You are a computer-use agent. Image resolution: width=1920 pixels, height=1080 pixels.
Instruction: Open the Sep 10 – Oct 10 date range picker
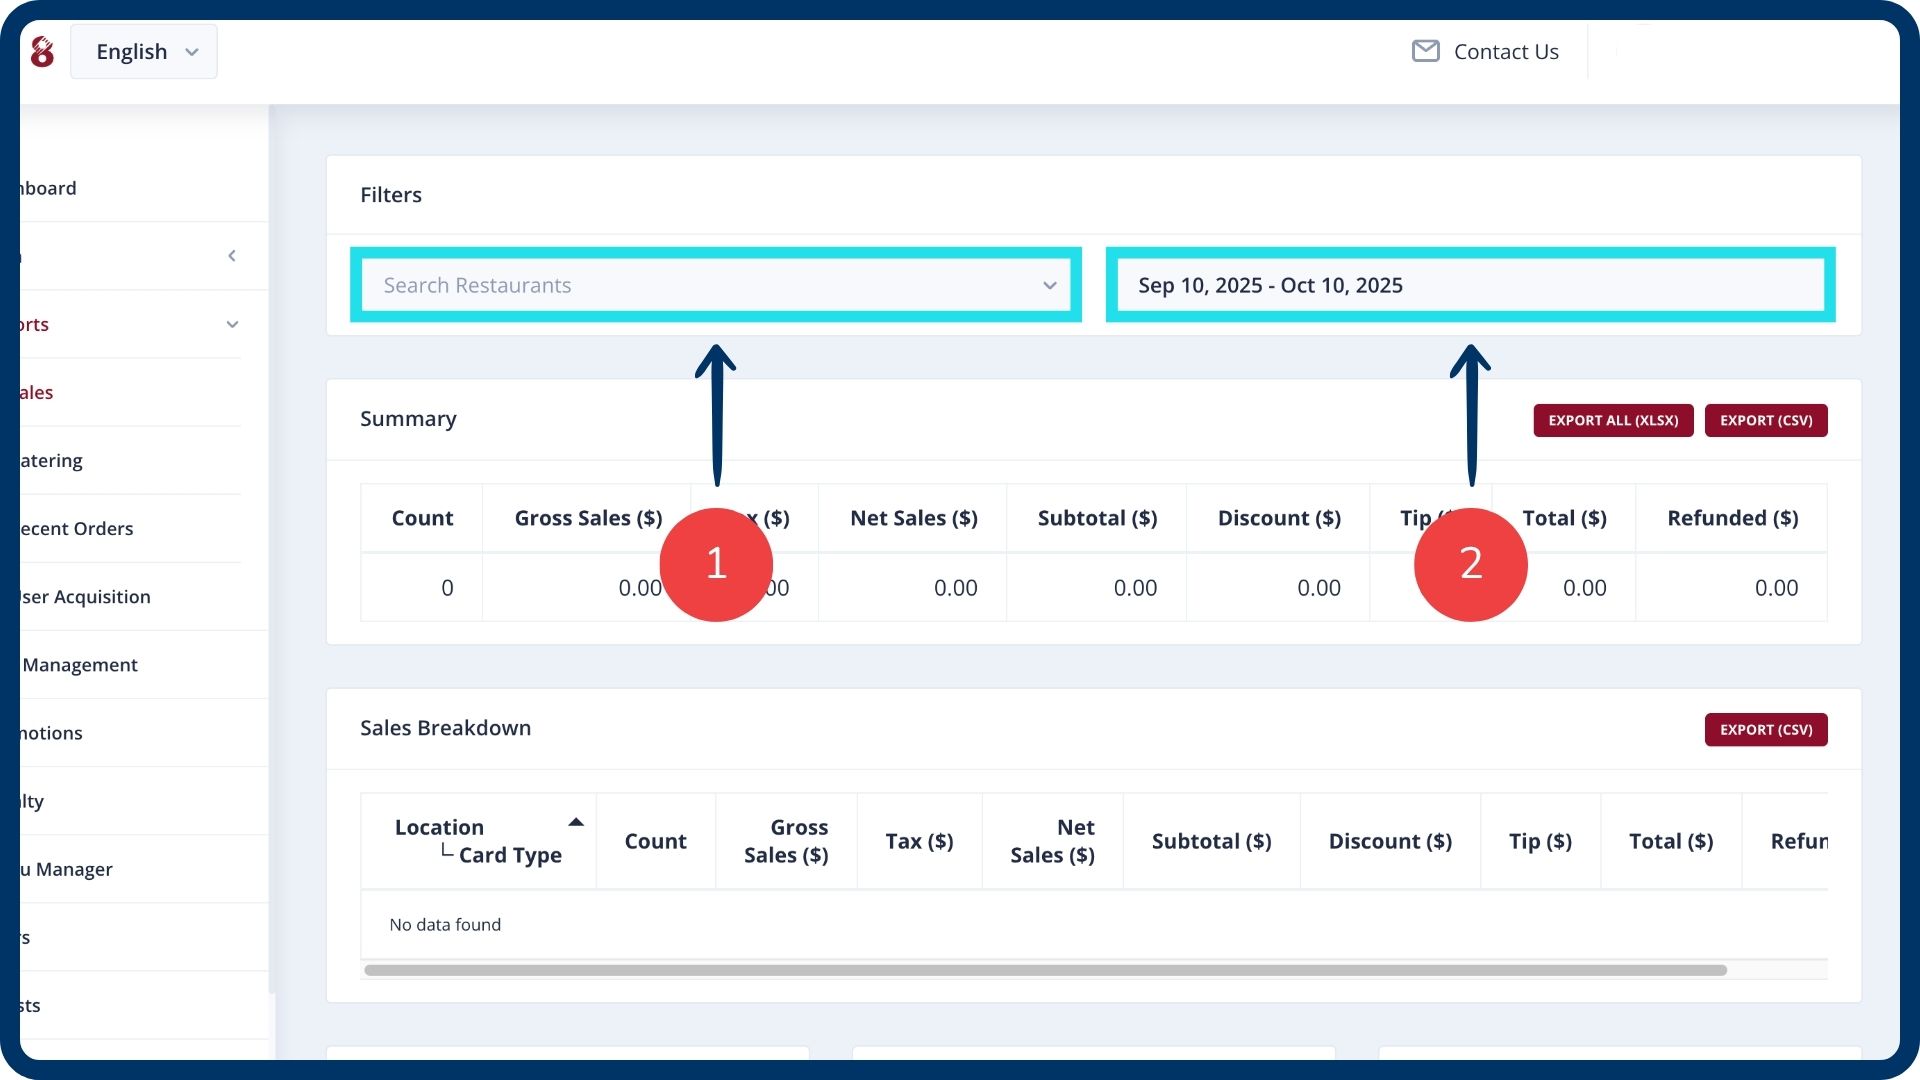tap(1470, 285)
